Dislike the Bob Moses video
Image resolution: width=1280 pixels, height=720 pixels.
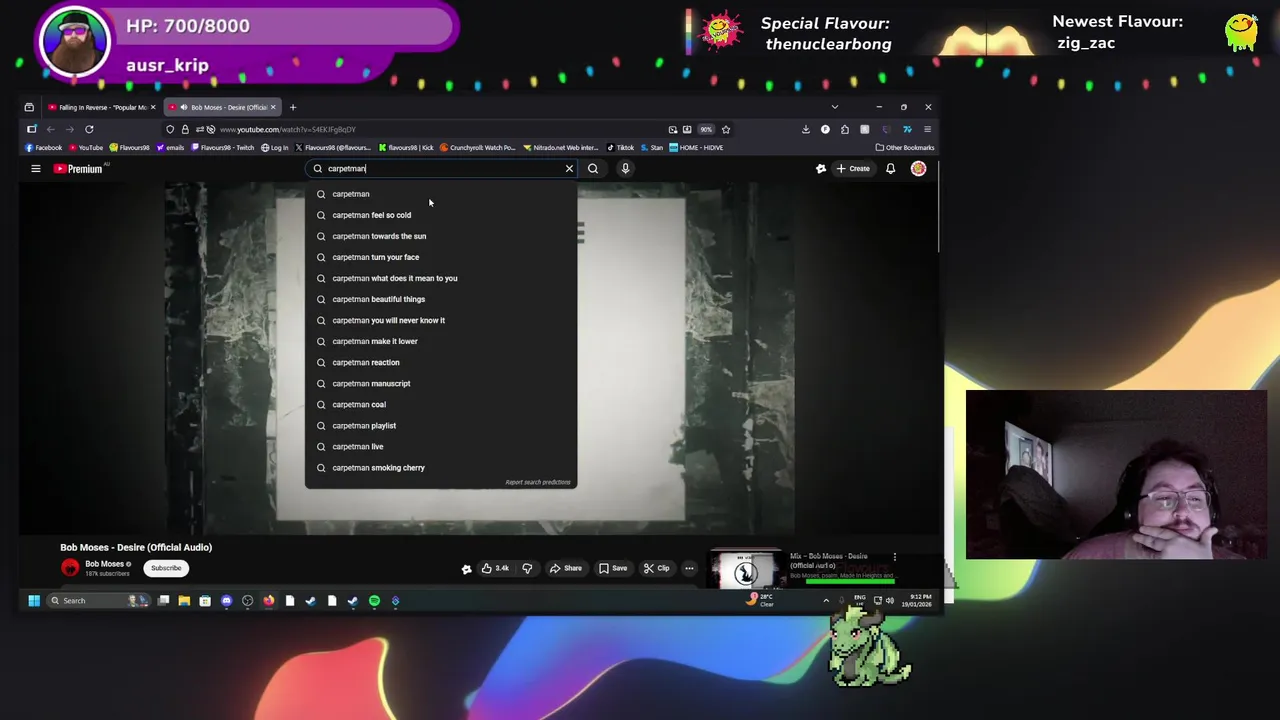pyautogui.click(x=527, y=568)
